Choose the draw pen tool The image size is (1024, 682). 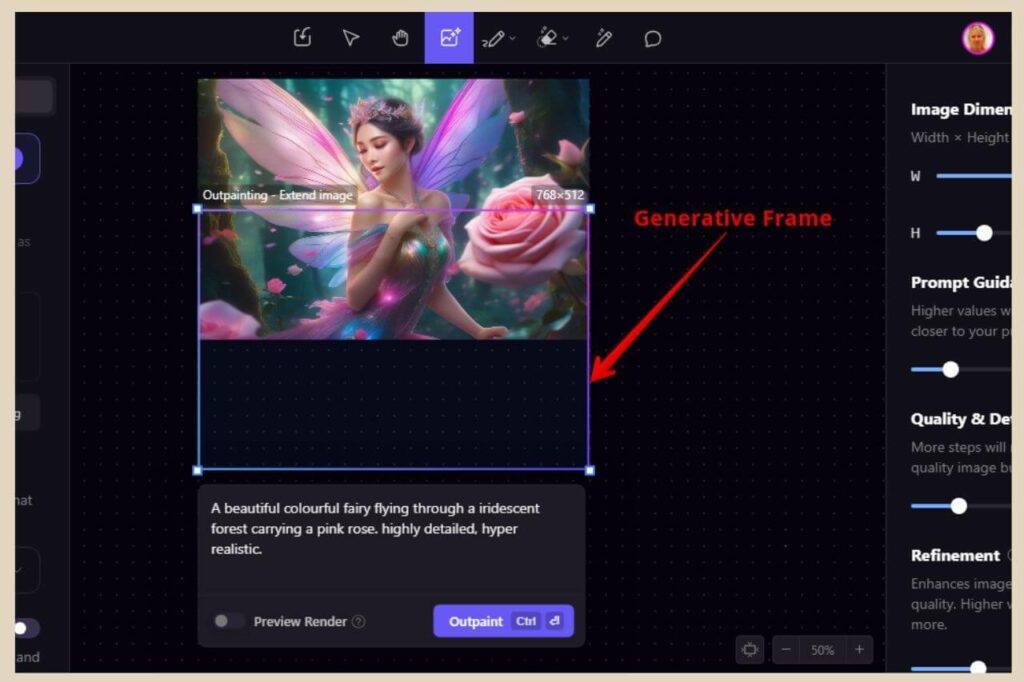(493, 39)
